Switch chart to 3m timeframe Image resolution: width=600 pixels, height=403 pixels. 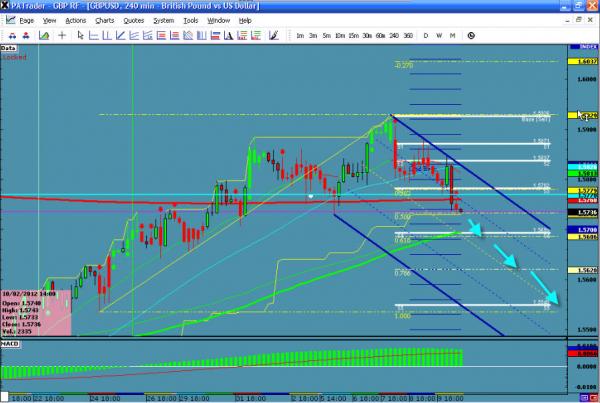coord(313,36)
